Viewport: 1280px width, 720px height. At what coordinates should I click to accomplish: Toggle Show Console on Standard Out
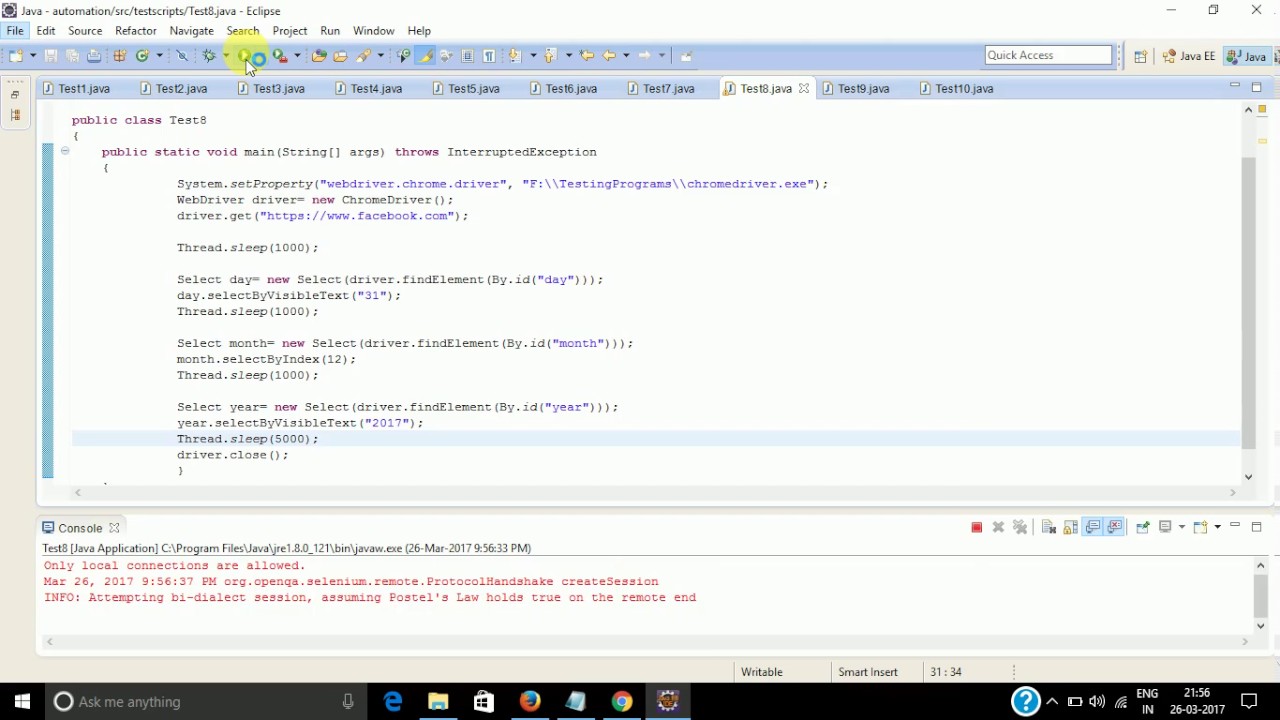[1092, 527]
